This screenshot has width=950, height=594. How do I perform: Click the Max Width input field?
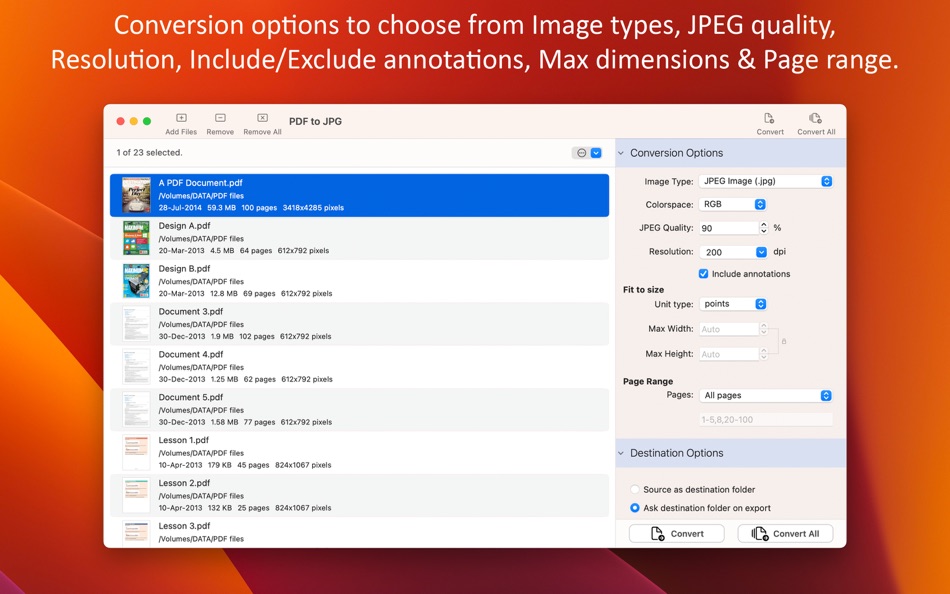(x=728, y=329)
